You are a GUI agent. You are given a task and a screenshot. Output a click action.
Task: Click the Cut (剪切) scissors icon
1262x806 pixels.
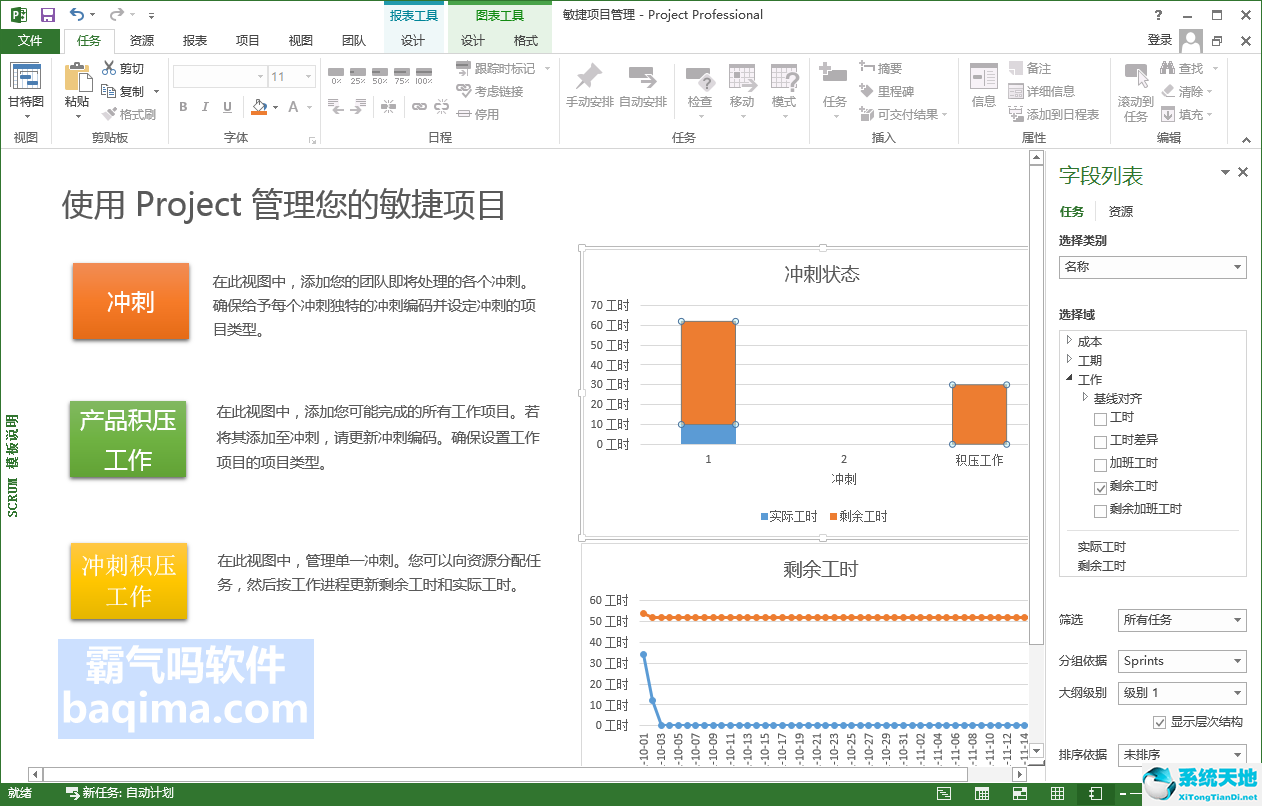click(x=109, y=68)
